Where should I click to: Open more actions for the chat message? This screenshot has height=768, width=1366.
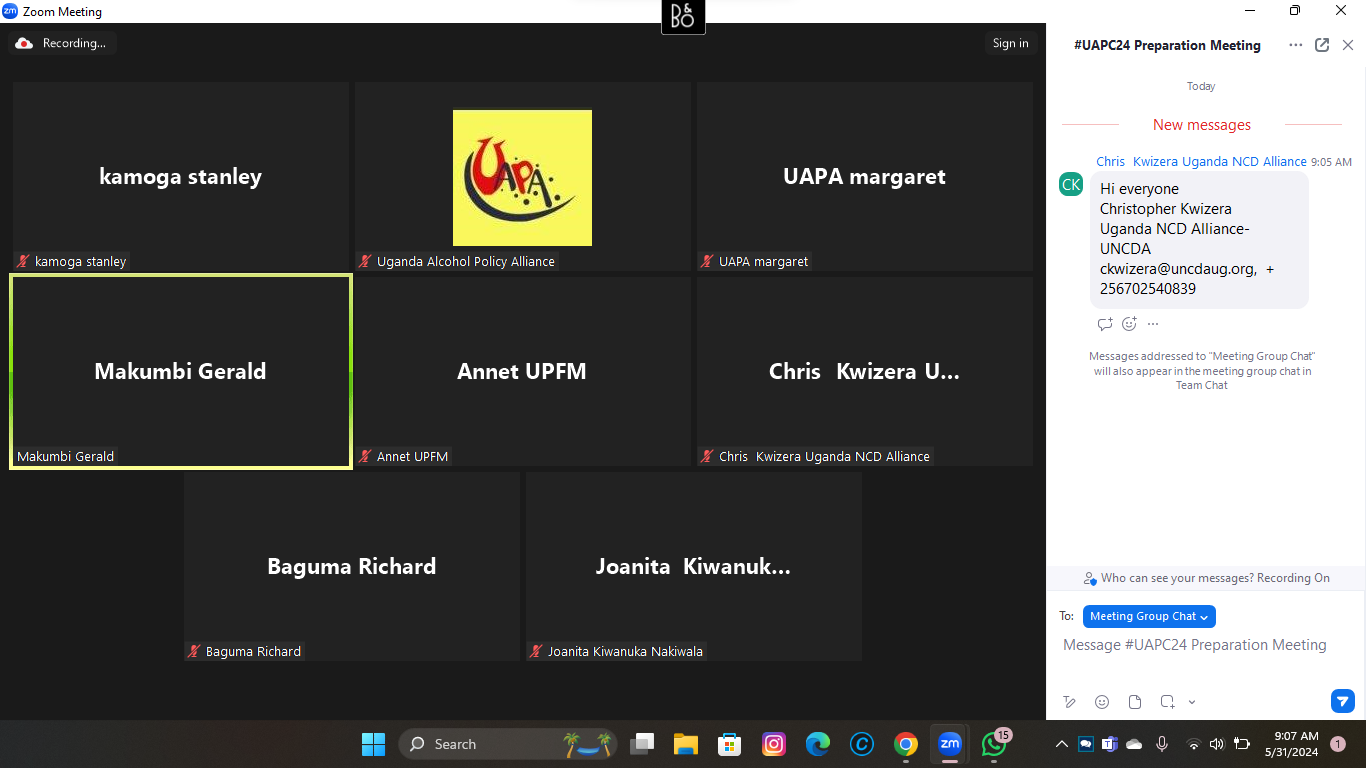[x=1153, y=324]
